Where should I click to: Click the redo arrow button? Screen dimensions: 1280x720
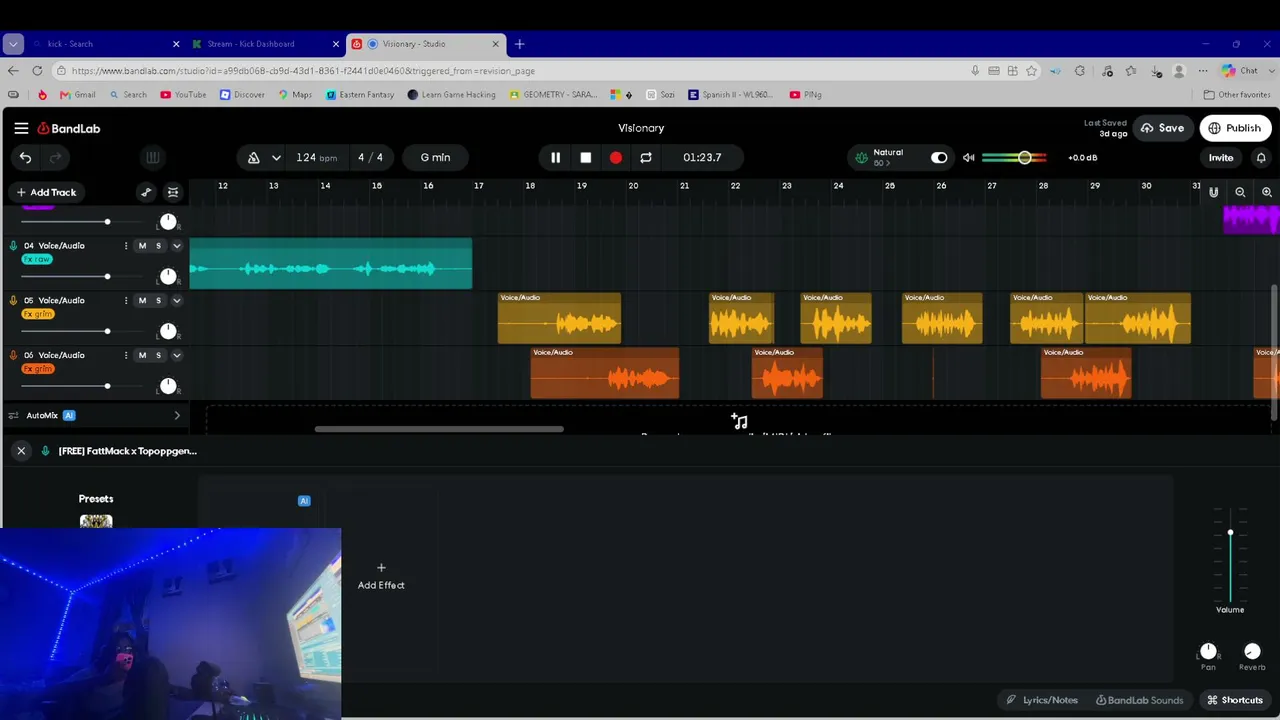(56, 157)
